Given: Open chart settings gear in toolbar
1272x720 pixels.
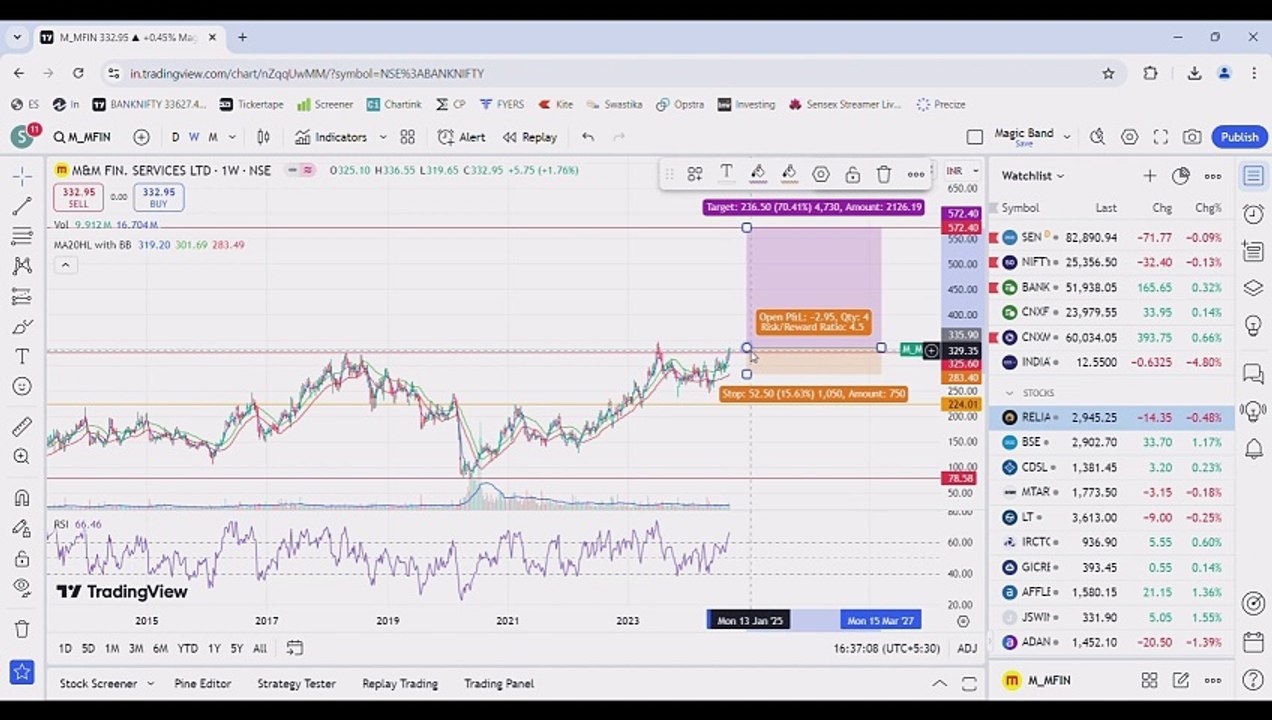Looking at the screenshot, I should click(1129, 137).
